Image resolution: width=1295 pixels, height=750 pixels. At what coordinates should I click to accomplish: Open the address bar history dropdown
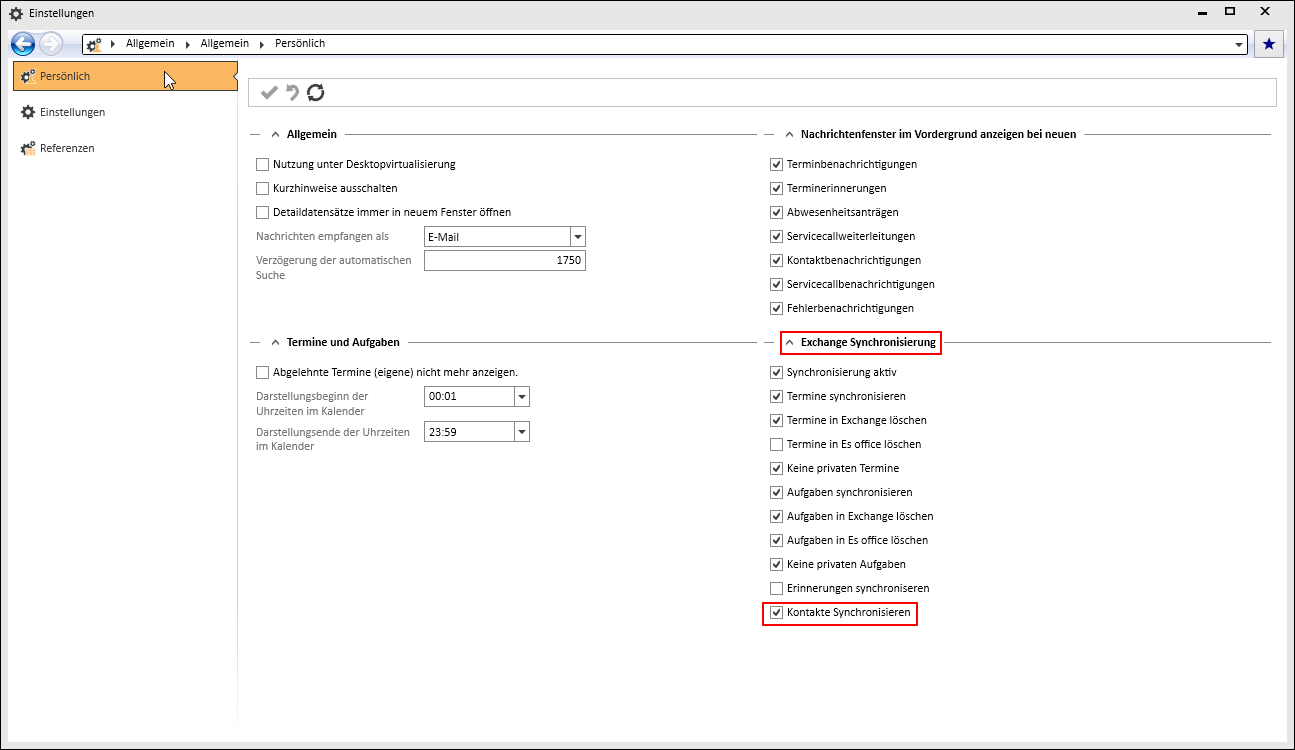pyautogui.click(x=1240, y=44)
